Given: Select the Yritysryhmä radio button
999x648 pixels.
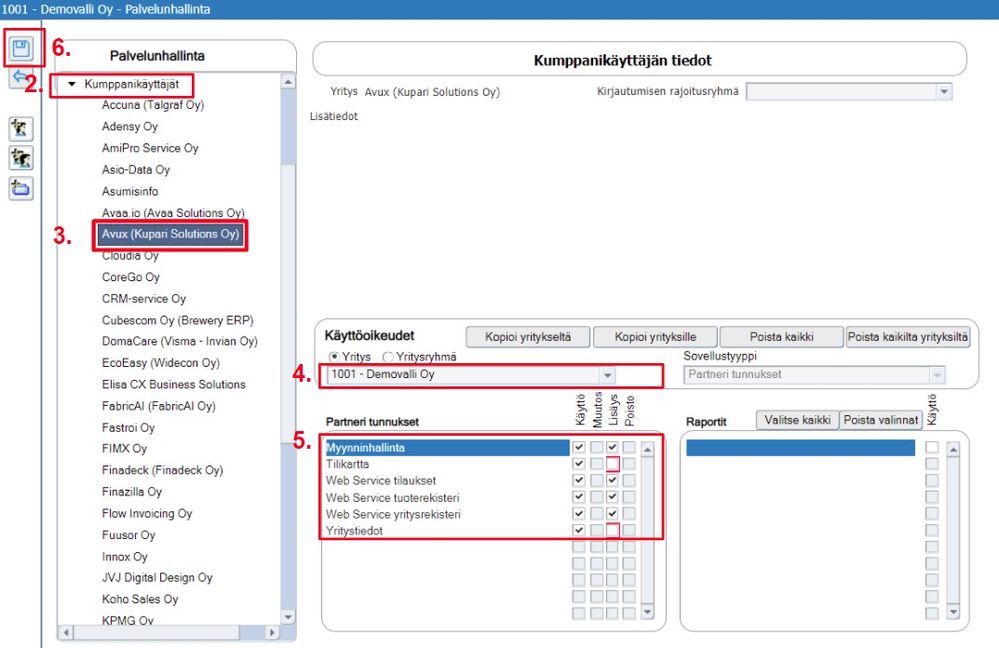Looking at the screenshot, I should (x=387, y=357).
